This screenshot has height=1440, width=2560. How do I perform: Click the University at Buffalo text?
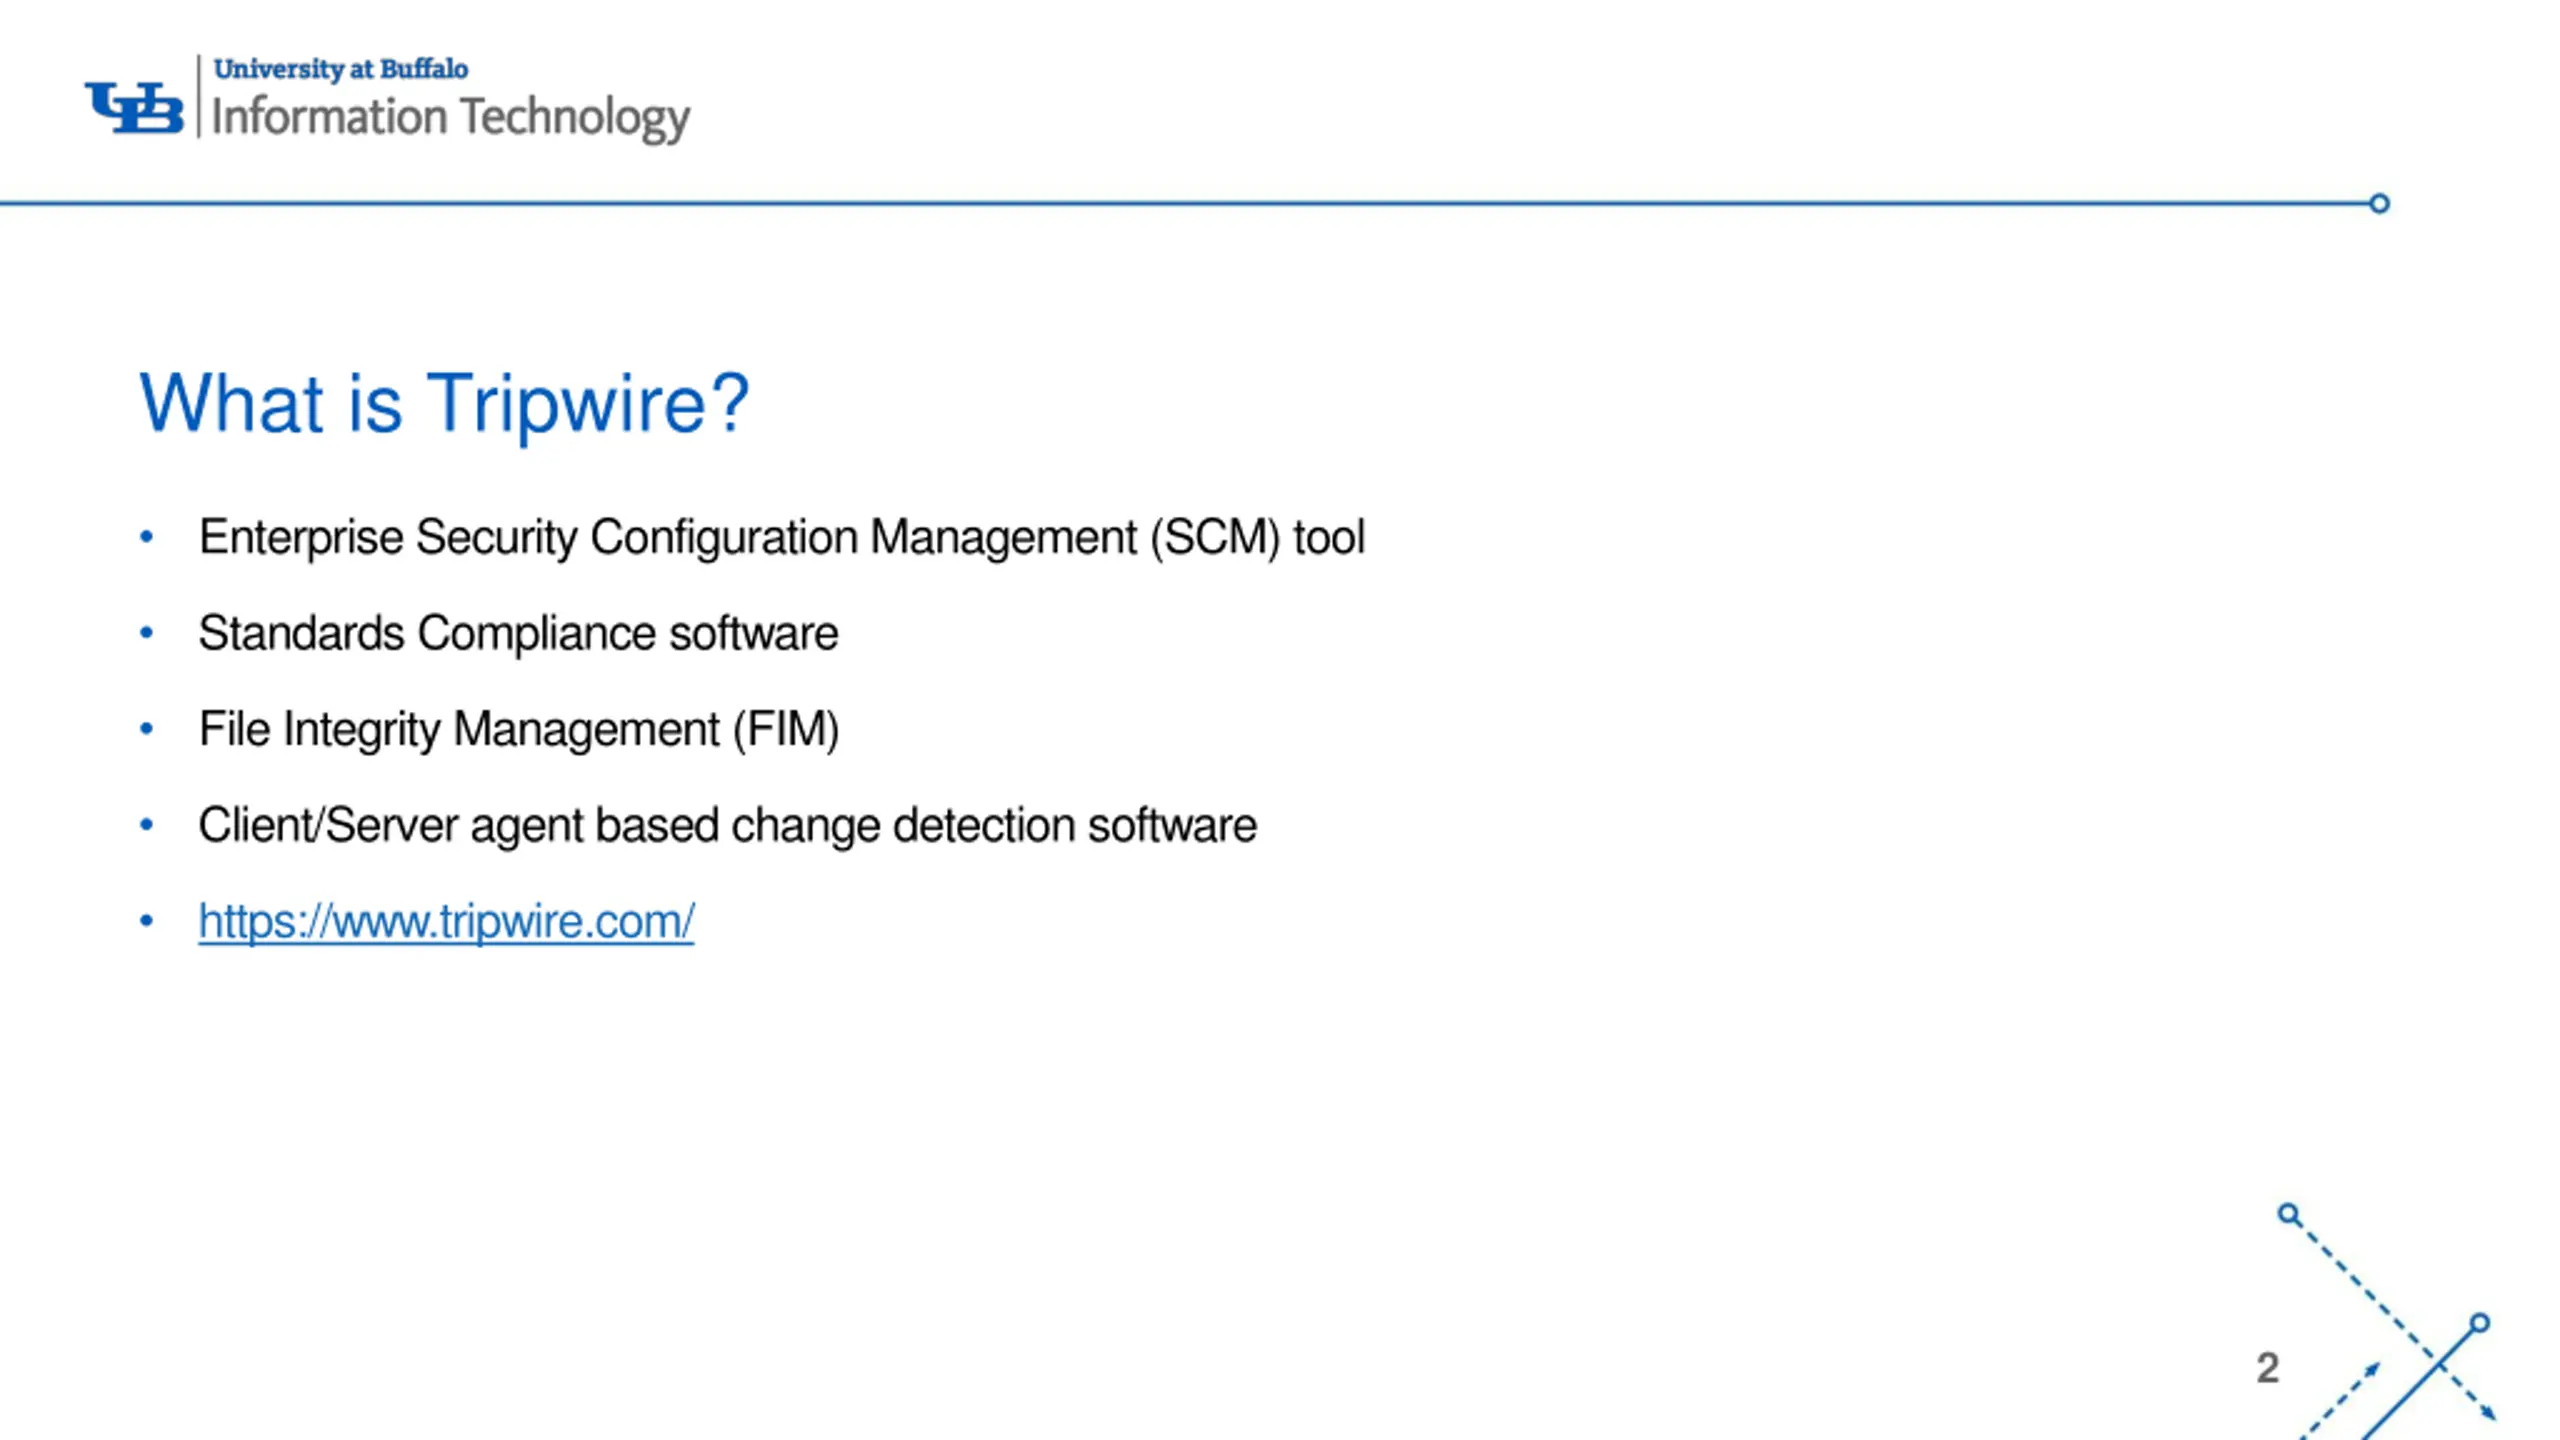point(341,69)
